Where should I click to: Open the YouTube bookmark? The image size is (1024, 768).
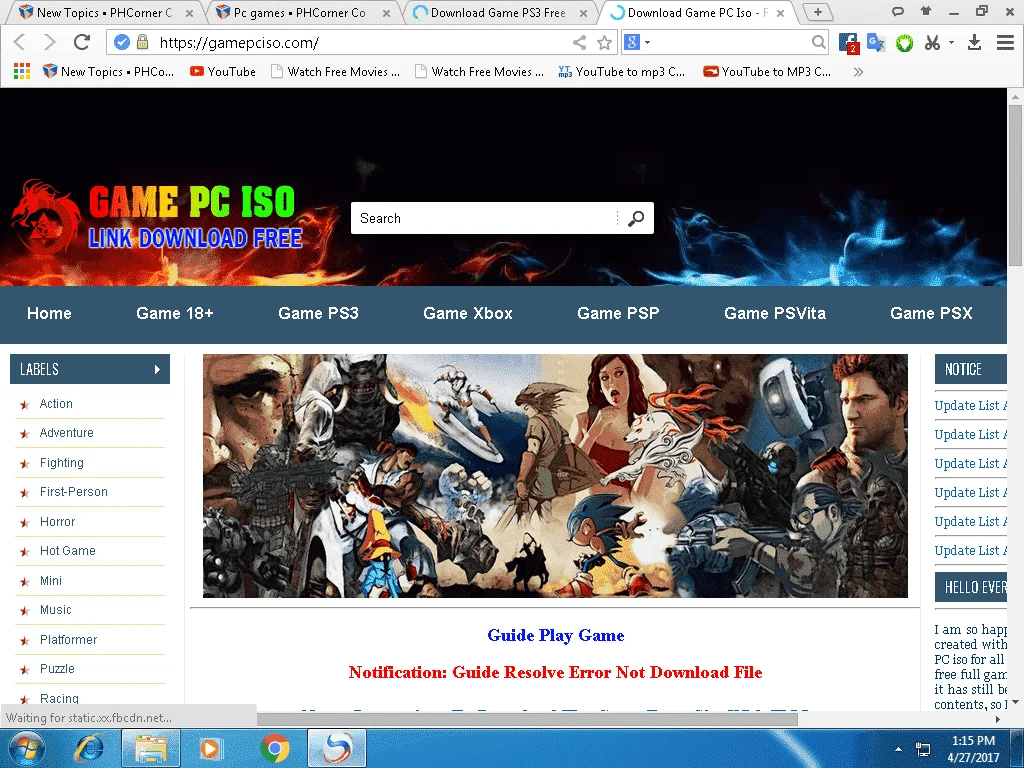point(223,72)
